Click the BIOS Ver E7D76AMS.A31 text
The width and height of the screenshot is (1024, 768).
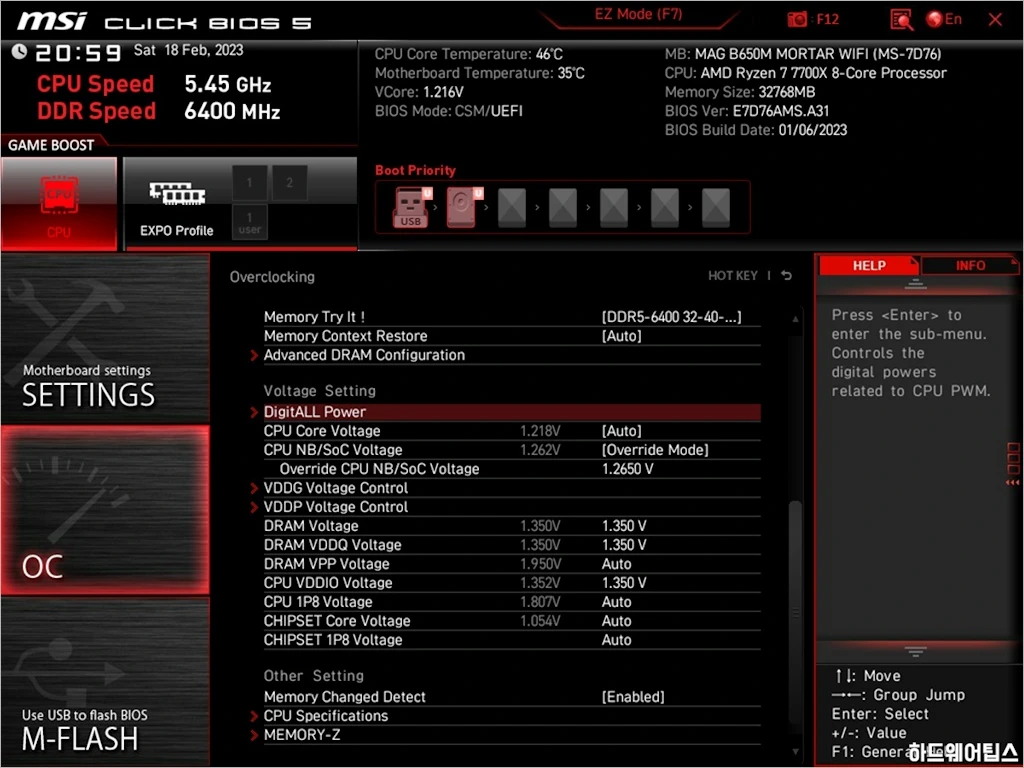click(x=746, y=111)
